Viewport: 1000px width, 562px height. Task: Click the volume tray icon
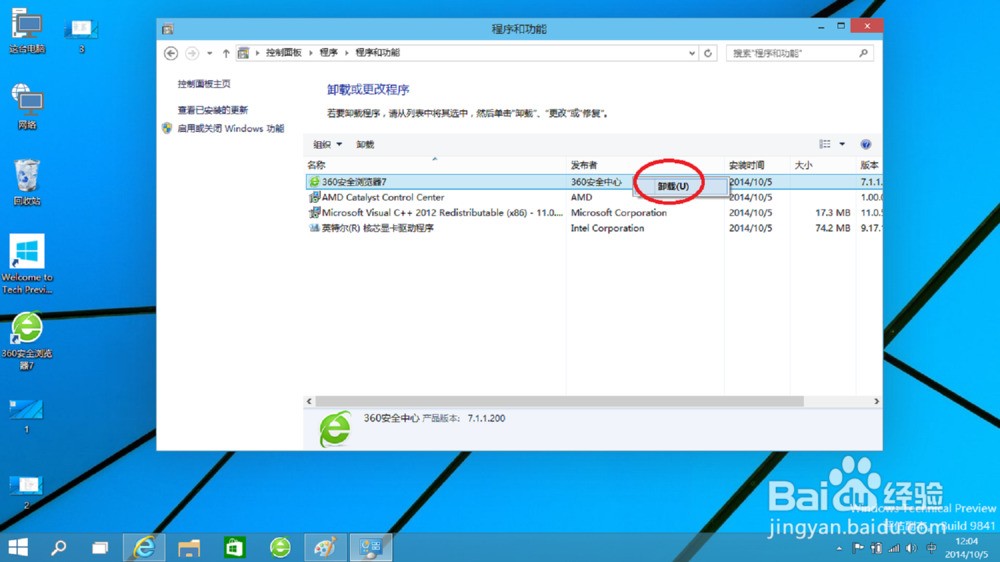(911, 548)
